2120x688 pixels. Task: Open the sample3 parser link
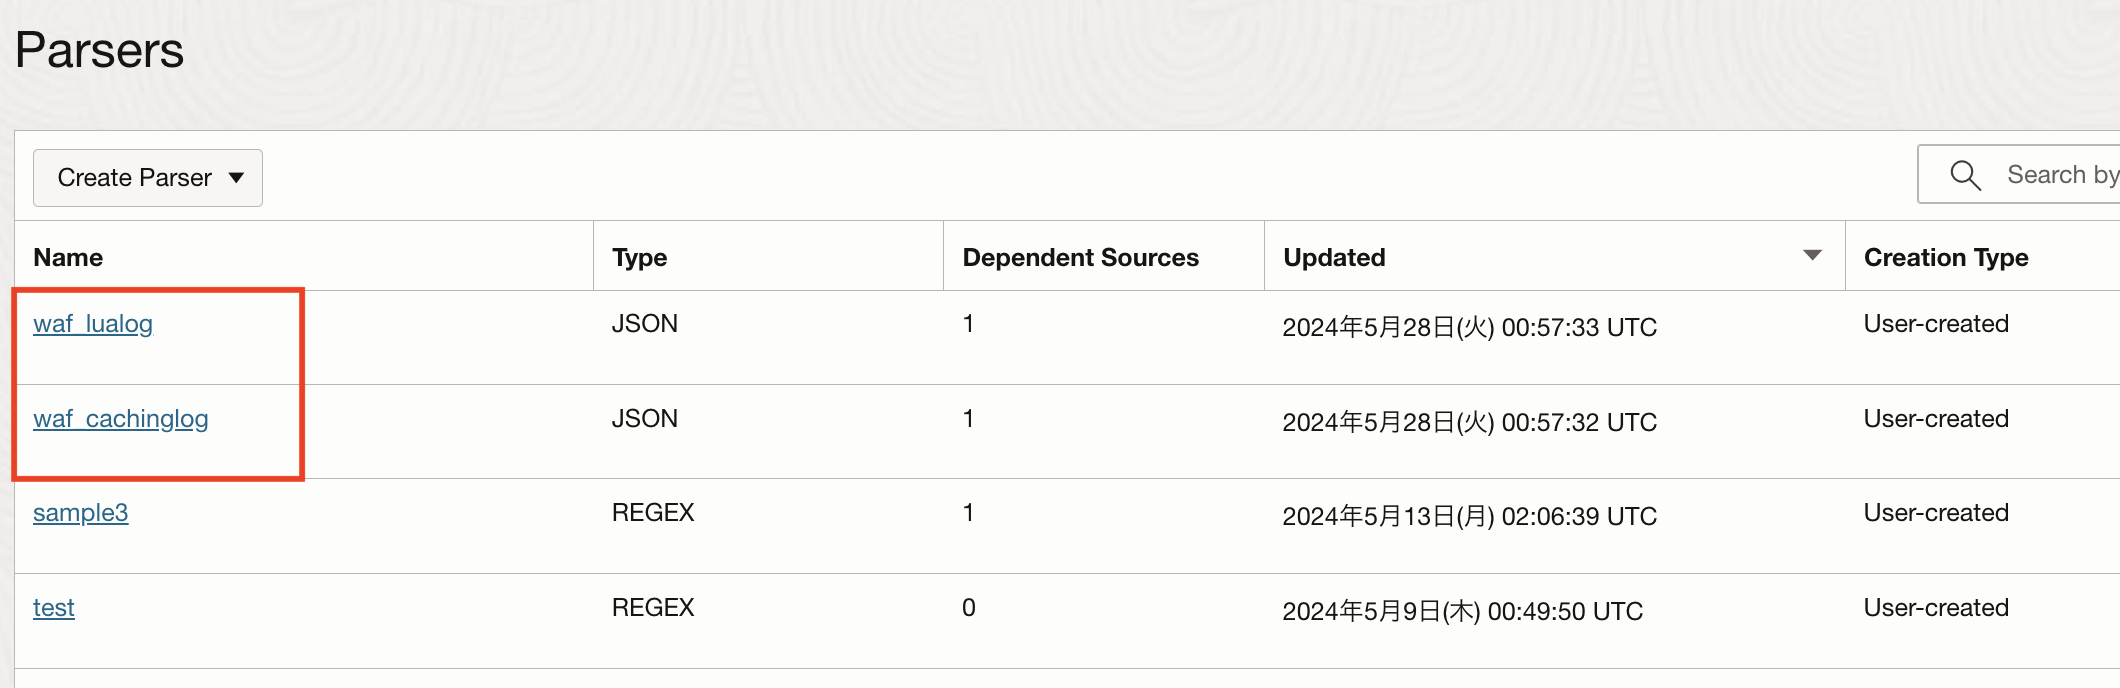80,513
